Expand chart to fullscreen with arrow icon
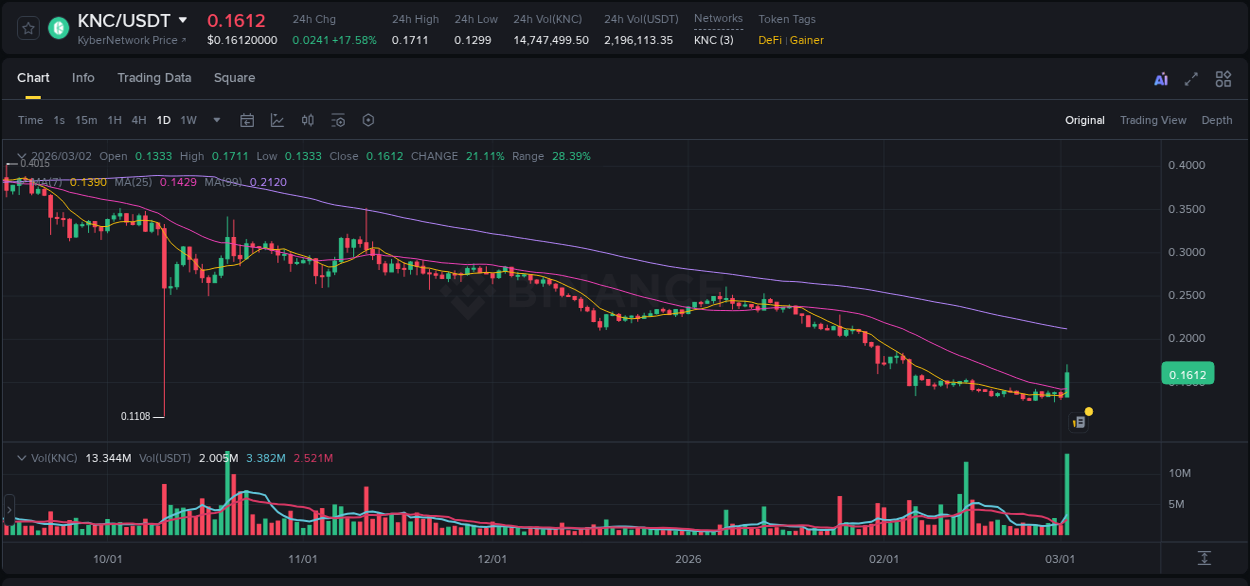The height and width of the screenshot is (586, 1250). 1190,78
